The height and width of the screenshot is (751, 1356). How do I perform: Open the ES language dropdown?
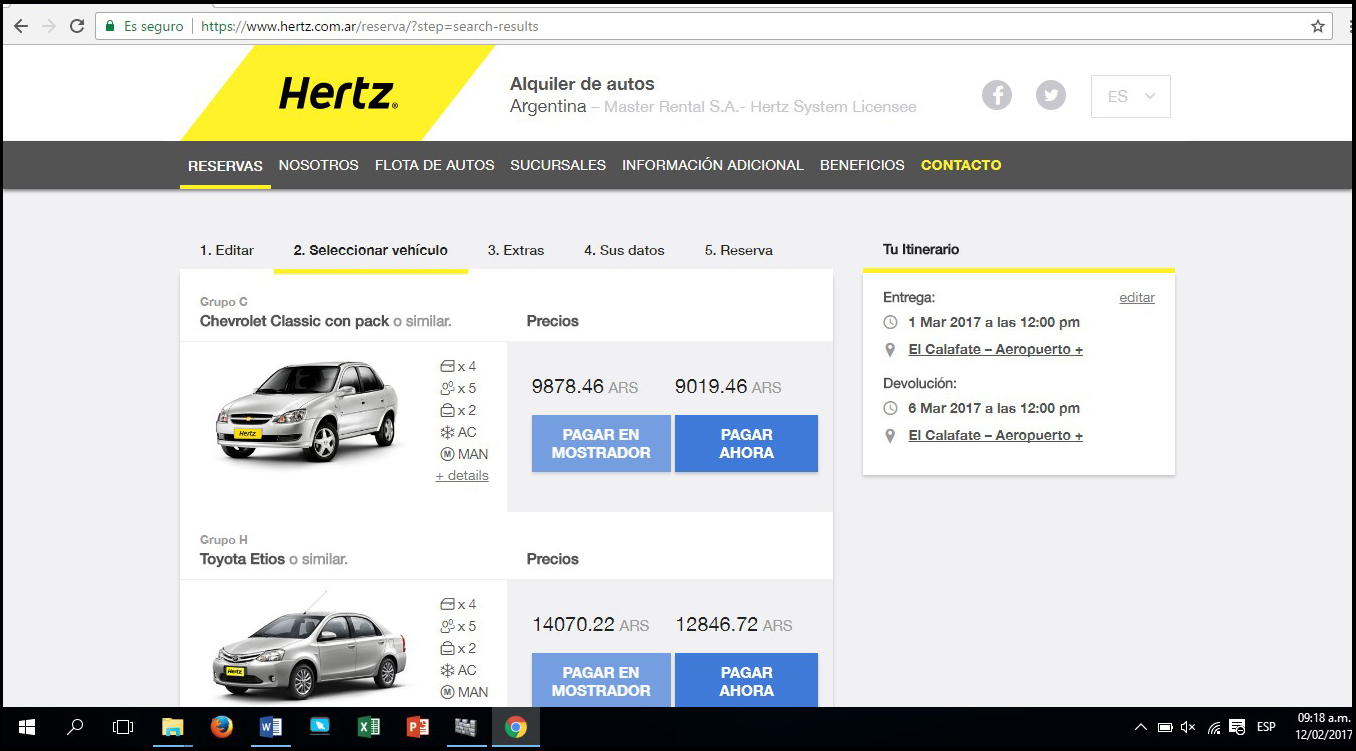point(1130,97)
